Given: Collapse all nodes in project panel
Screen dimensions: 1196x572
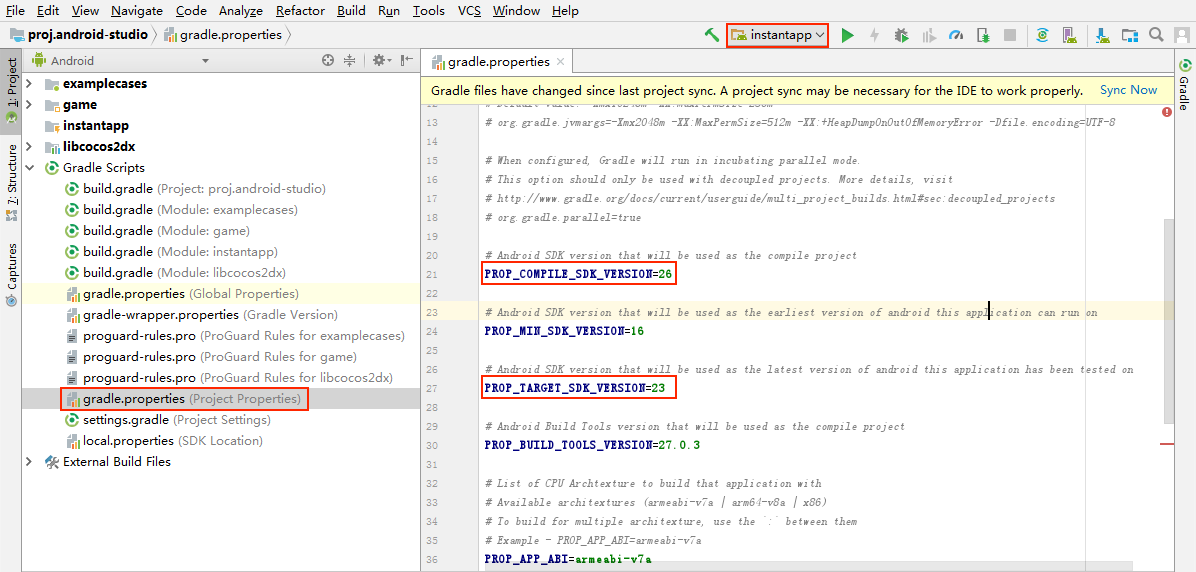Looking at the screenshot, I should tap(350, 60).
